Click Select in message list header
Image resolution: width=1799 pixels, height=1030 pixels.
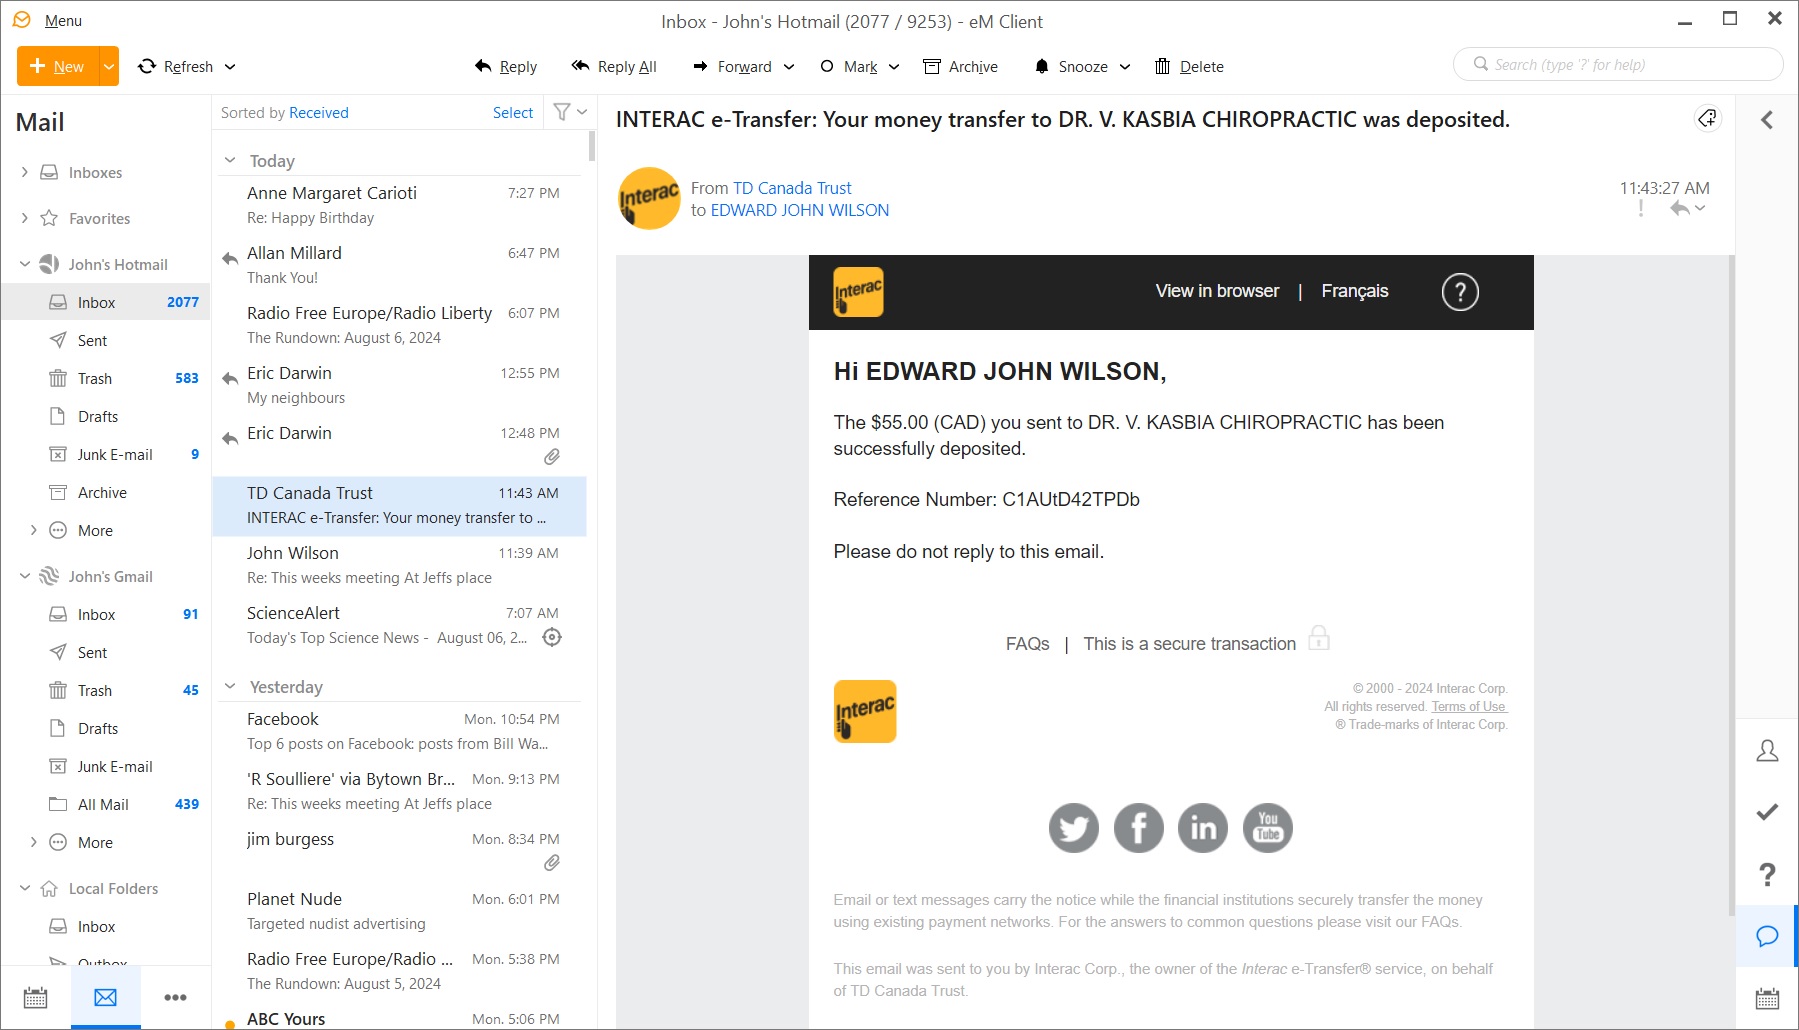click(x=513, y=112)
